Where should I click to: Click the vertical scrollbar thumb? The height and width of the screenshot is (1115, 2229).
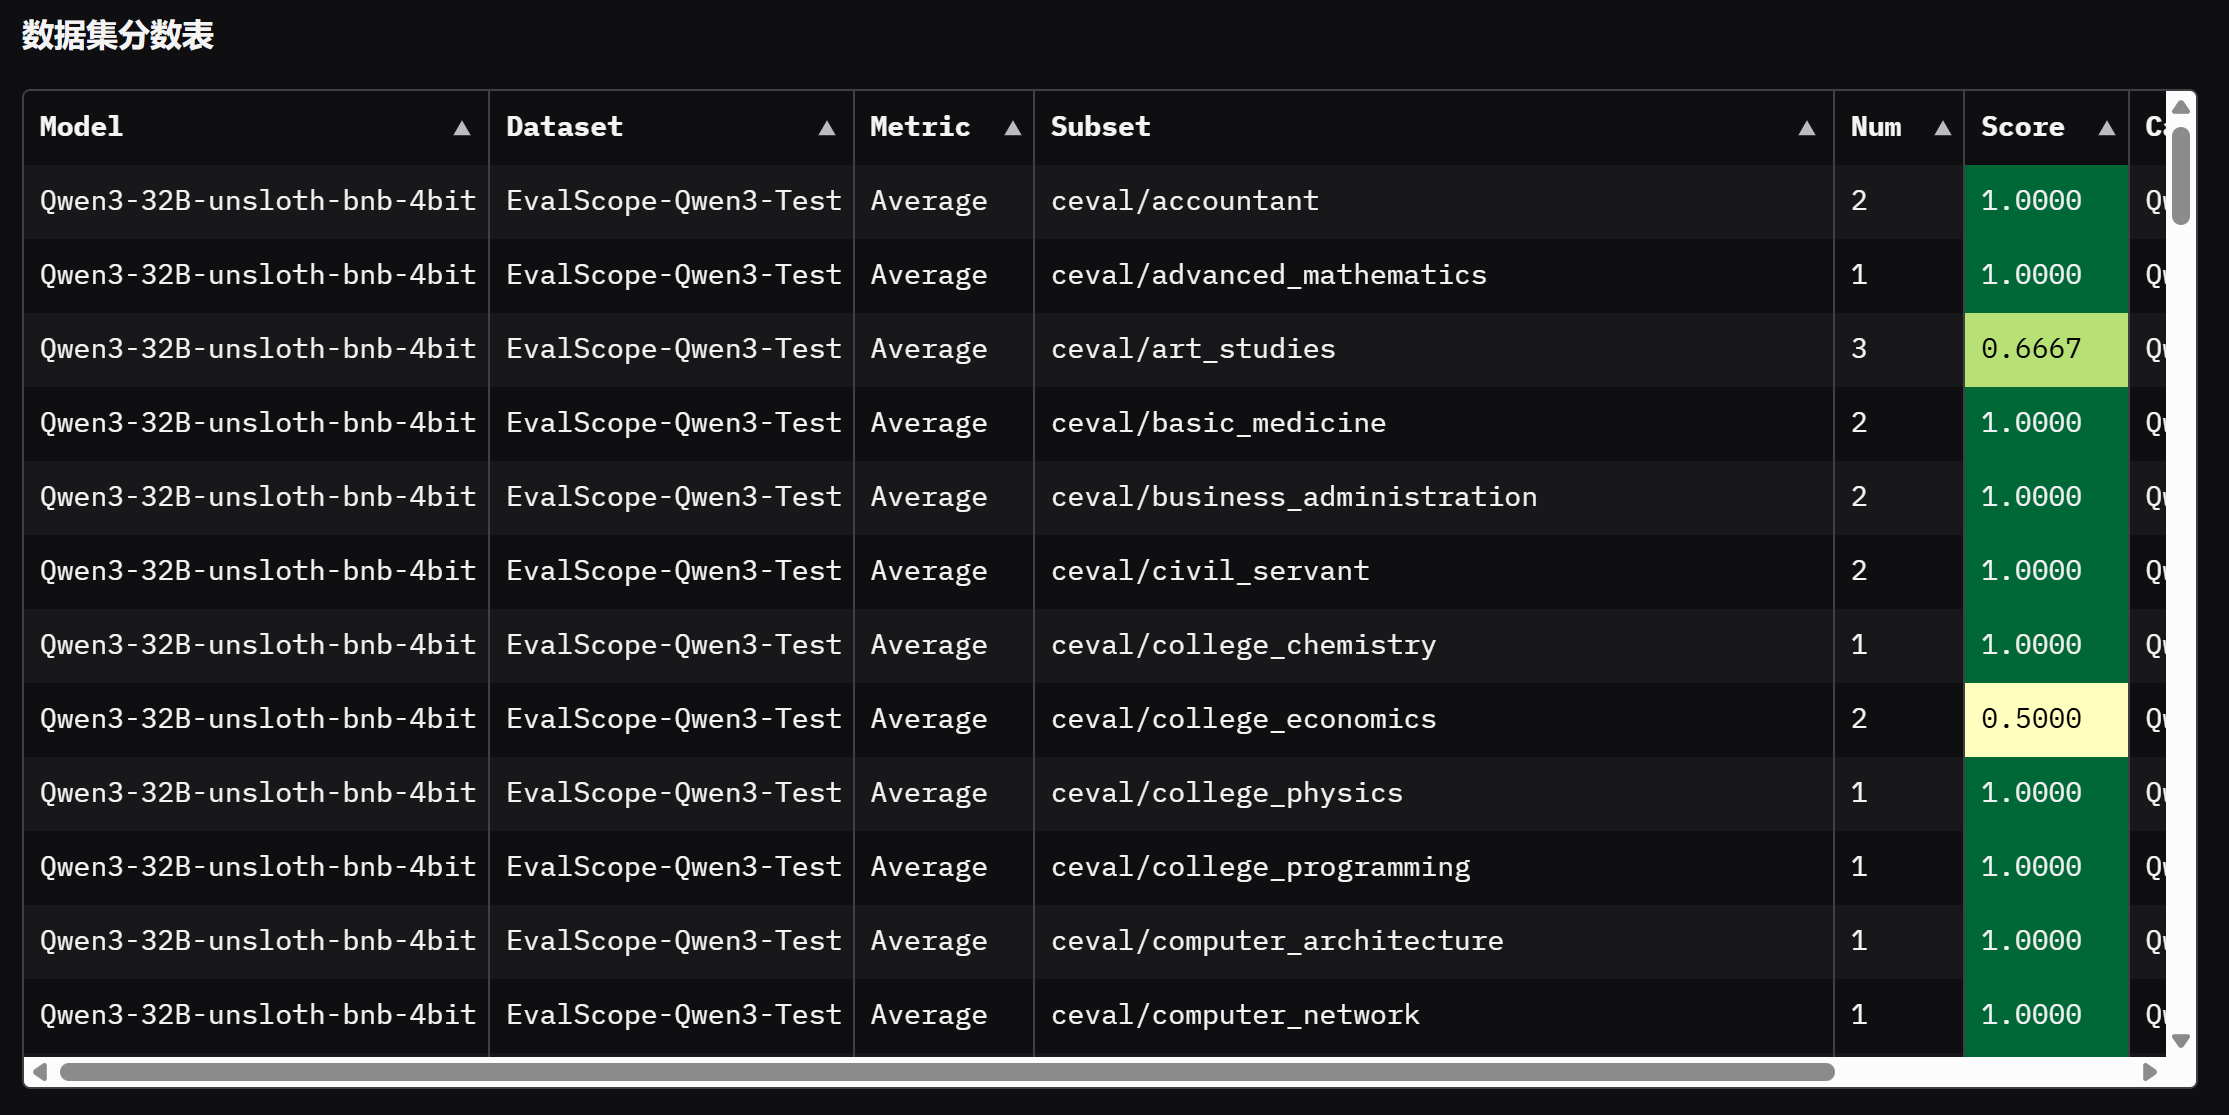click(2181, 176)
